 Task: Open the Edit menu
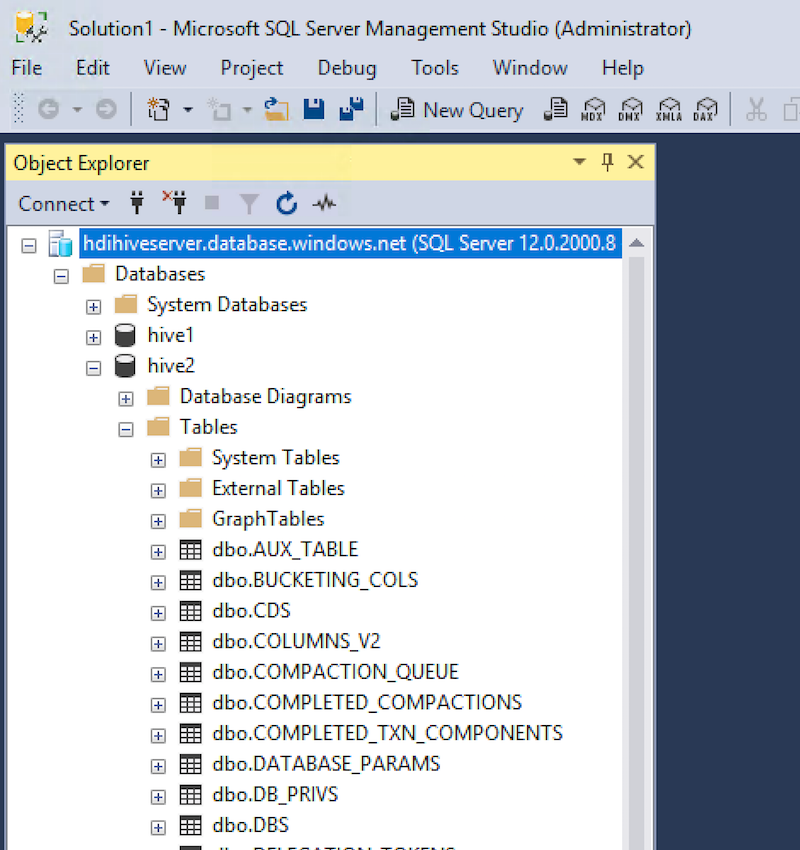tap(93, 68)
